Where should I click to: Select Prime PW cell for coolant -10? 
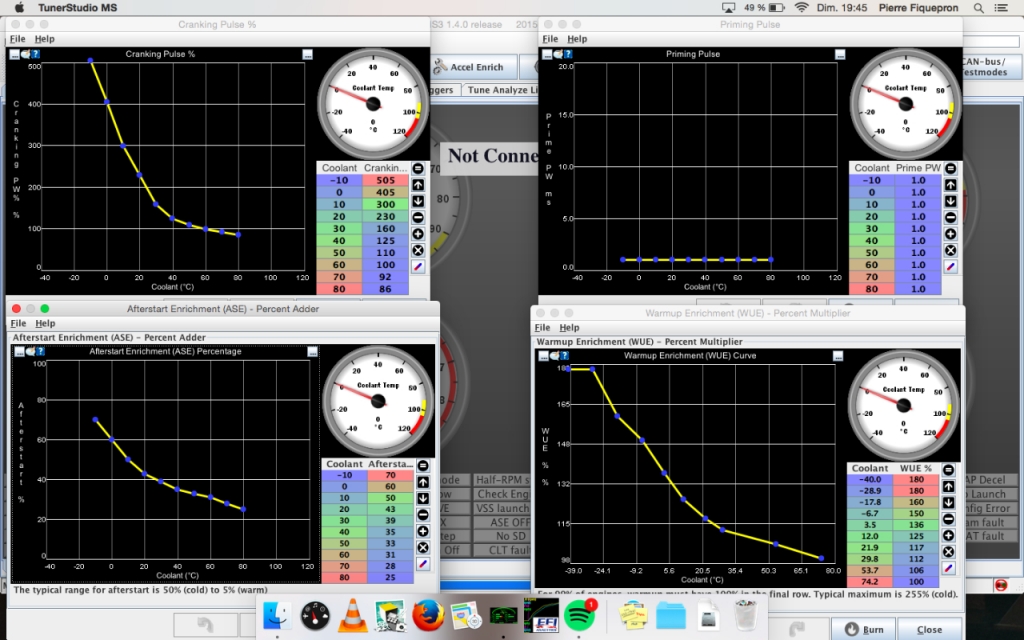(918, 180)
